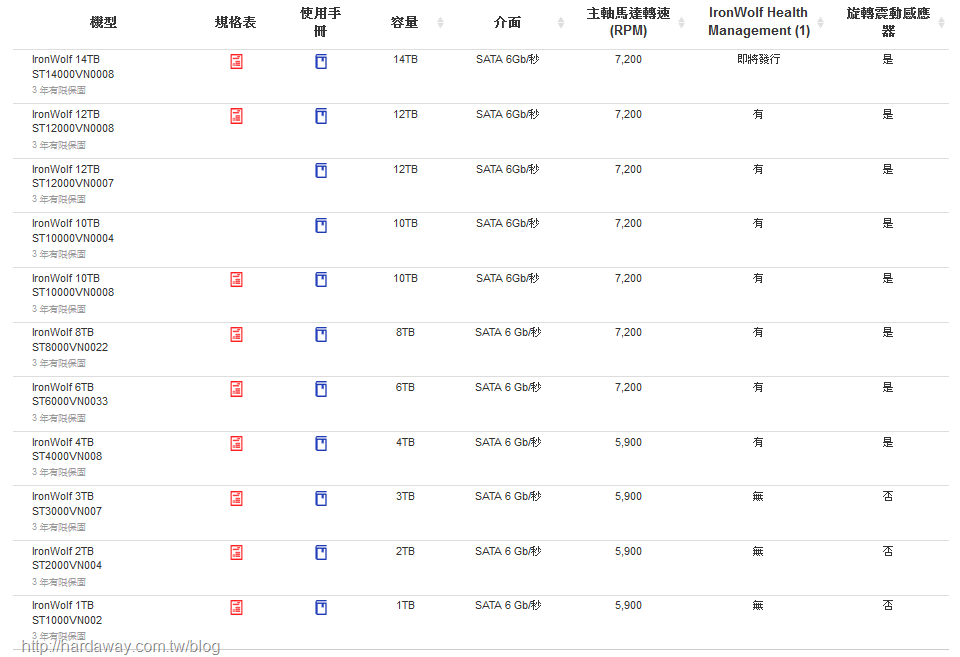This screenshot has width=960, height=657.
Task: Click the 2TB capacity cell
Action: tap(405, 552)
